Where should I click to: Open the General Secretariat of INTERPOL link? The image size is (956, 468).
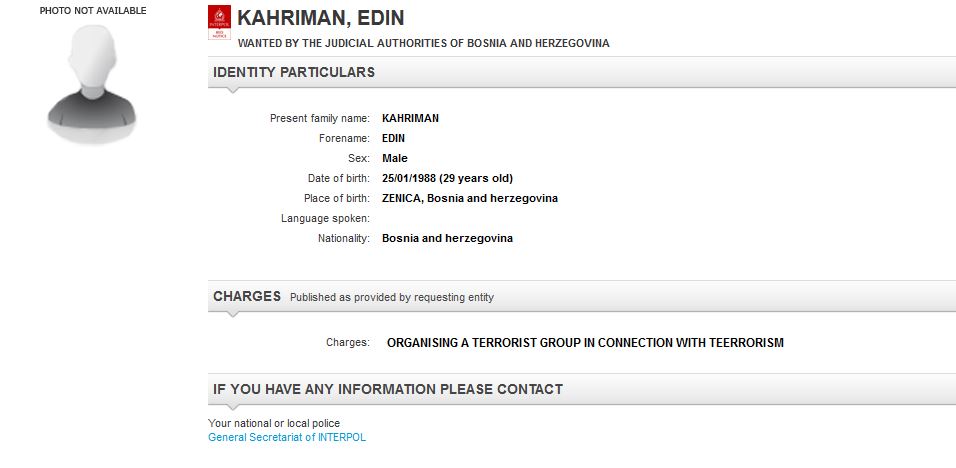coord(287,437)
